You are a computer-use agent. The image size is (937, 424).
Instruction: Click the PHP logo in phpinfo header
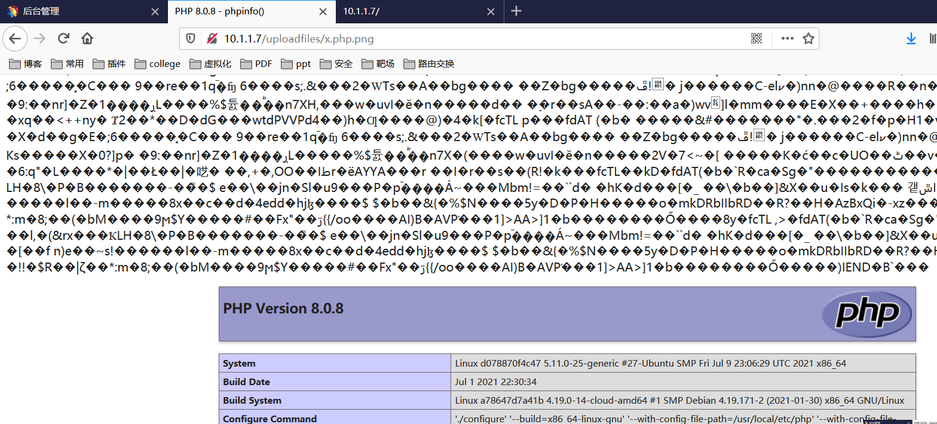coord(868,313)
